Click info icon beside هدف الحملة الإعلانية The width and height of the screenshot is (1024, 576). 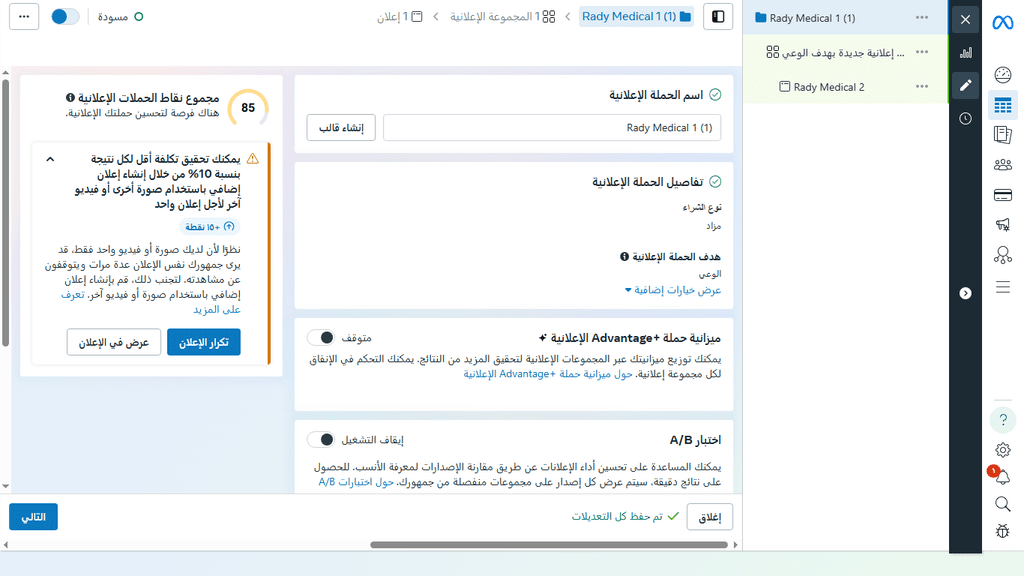624,257
